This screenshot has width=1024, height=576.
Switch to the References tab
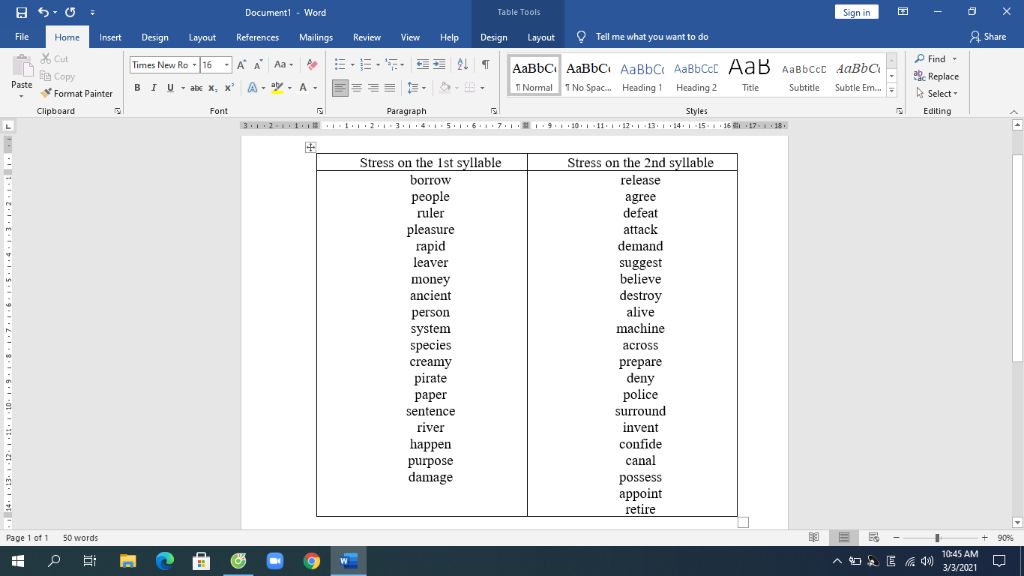(x=257, y=37)
